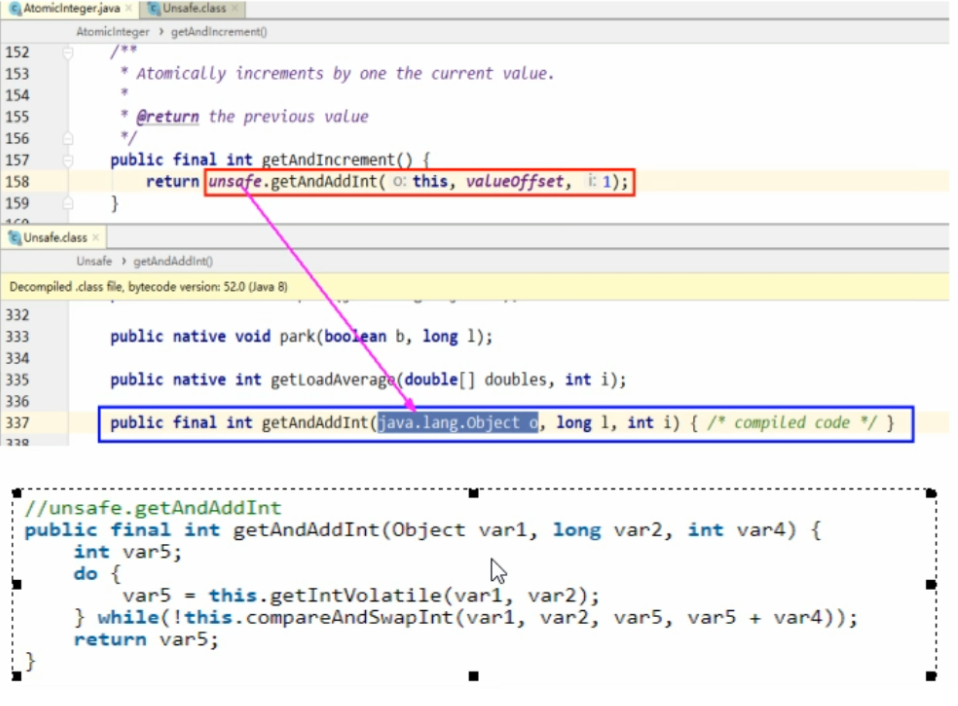Viewport: 958px width, 706px height.
Task: Toggle the method end fold marker at line 159
Action: [x=68, y=203]
